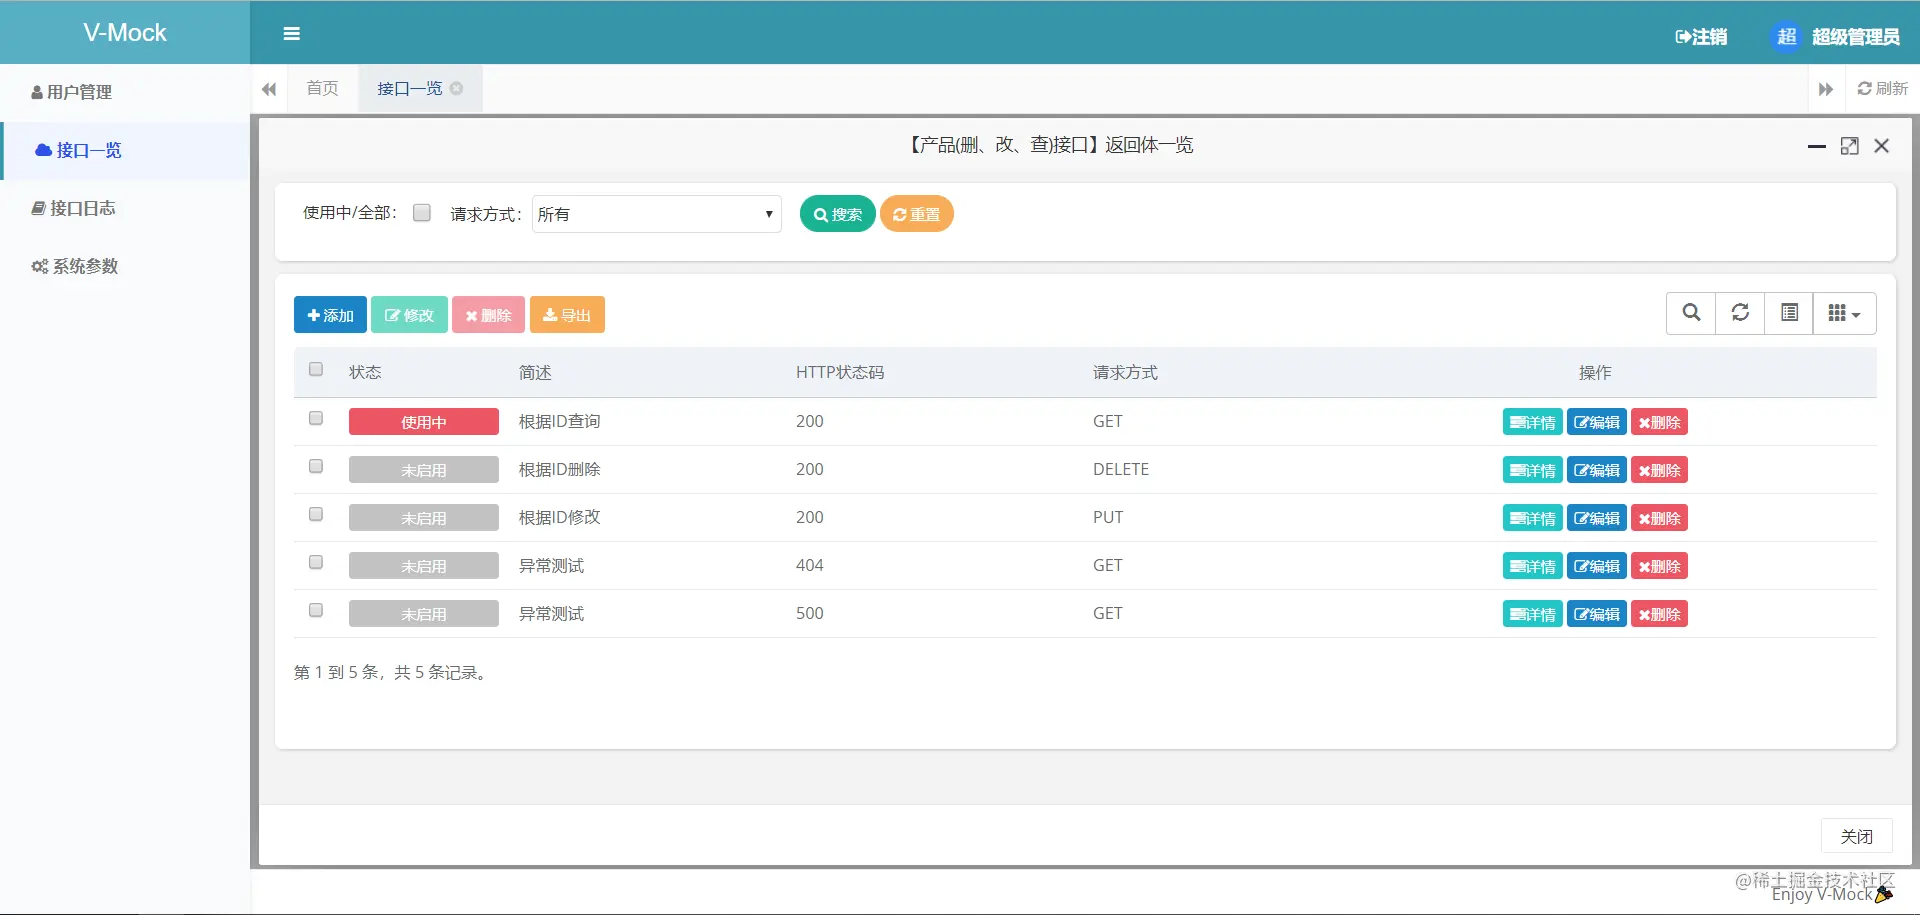This screenshot has width=1920, height=915.
Task: Toggle the 使用中/全部 checkbox
Action: (422, 212)
